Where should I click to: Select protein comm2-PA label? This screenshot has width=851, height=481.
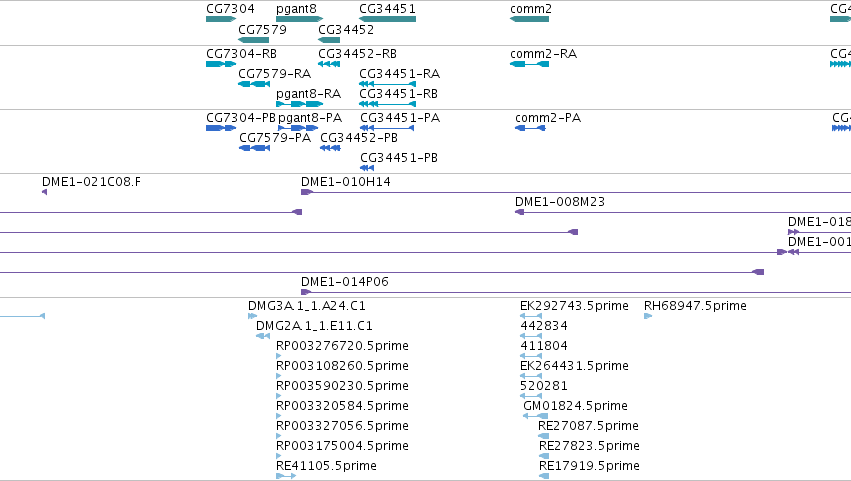point(548,118)
